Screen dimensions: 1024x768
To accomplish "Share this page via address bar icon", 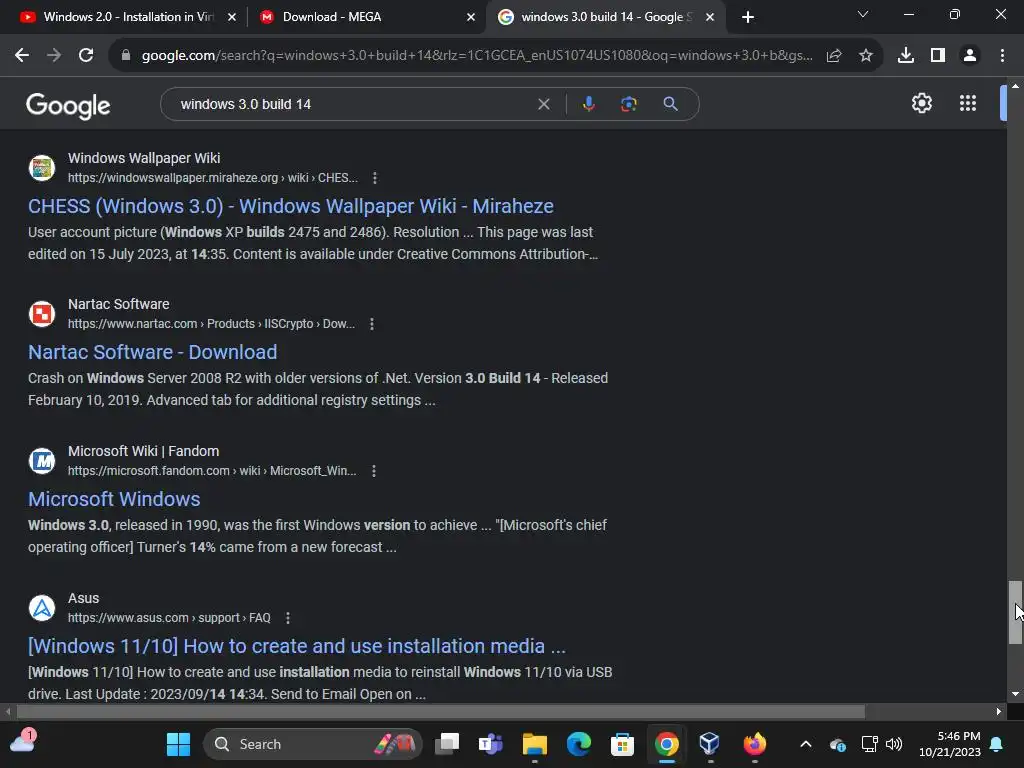I will click(x=834, y=56).
